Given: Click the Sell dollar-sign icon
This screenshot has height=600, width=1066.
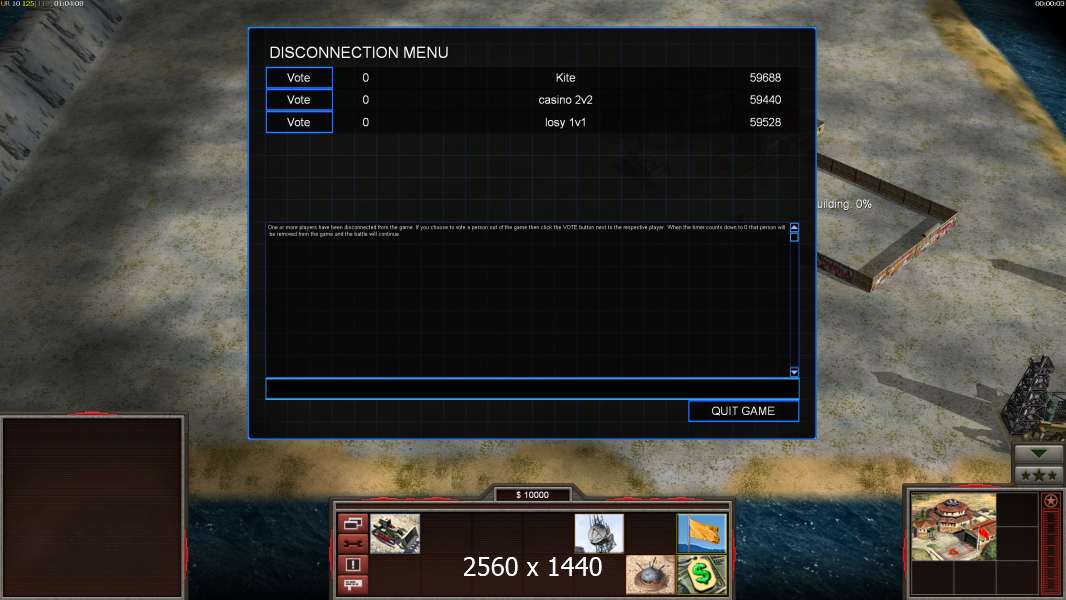Looking at the screenshot, I should (702, 575).
